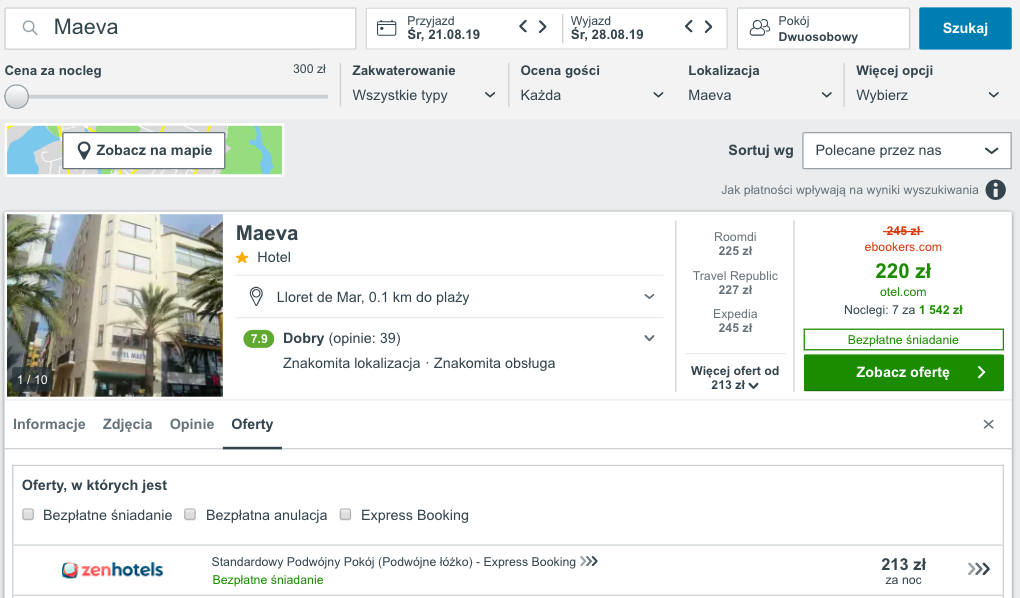The height and width of the screenshot is (598, 1020).
Task: Select the Travel Republic 227 zł offer
Action: (x=735, y=282)
